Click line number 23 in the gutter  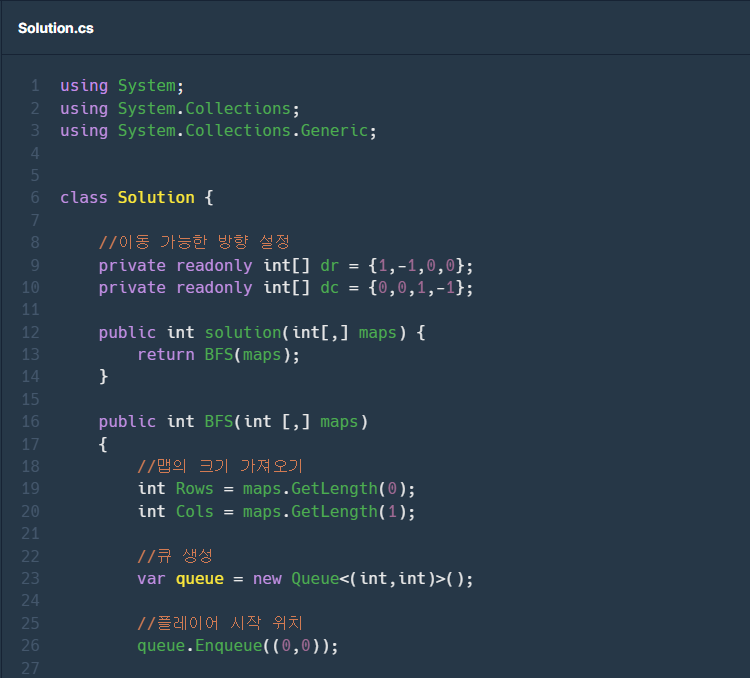31,578
